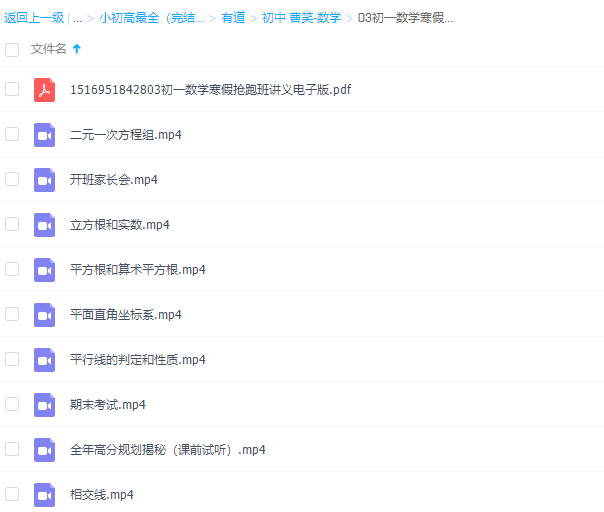Click the 文件名 column header
Screen dimensions: 604x512
tap(48, 49)
